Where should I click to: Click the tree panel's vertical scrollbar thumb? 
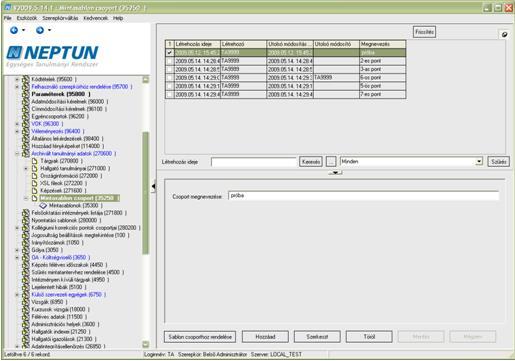click(x=145, y=193)
